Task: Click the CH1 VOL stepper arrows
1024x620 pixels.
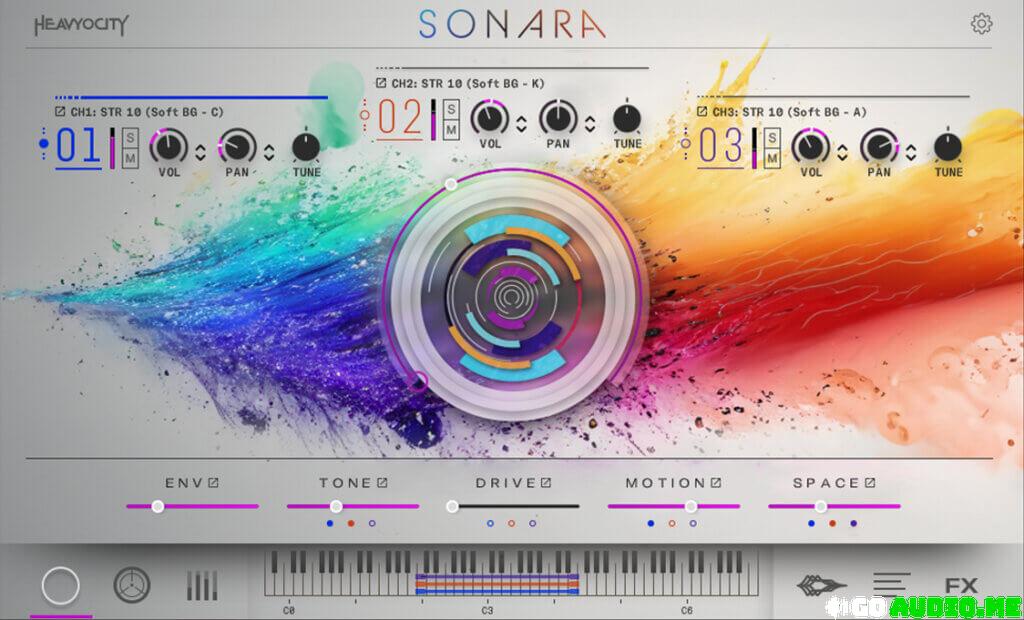Action: click(200, 152)
